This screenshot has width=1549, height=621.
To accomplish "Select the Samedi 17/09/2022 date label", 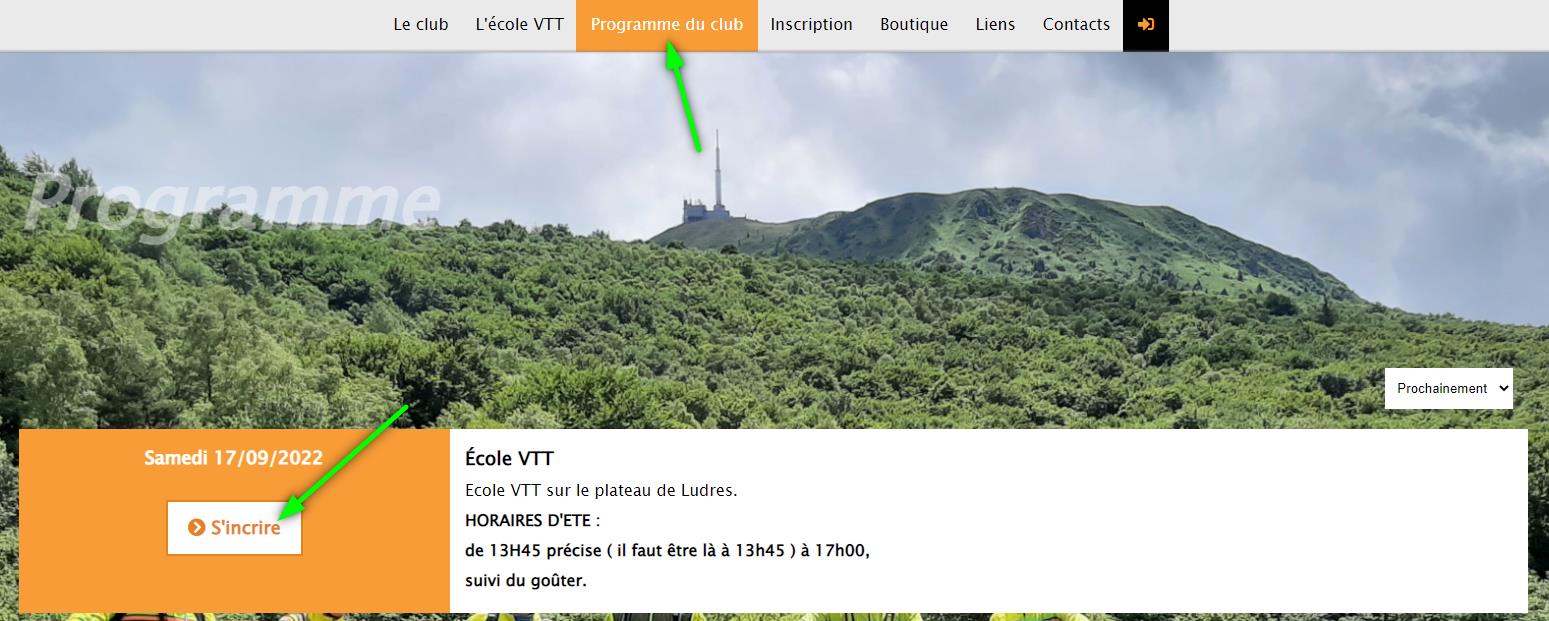I will click(234, 458).
